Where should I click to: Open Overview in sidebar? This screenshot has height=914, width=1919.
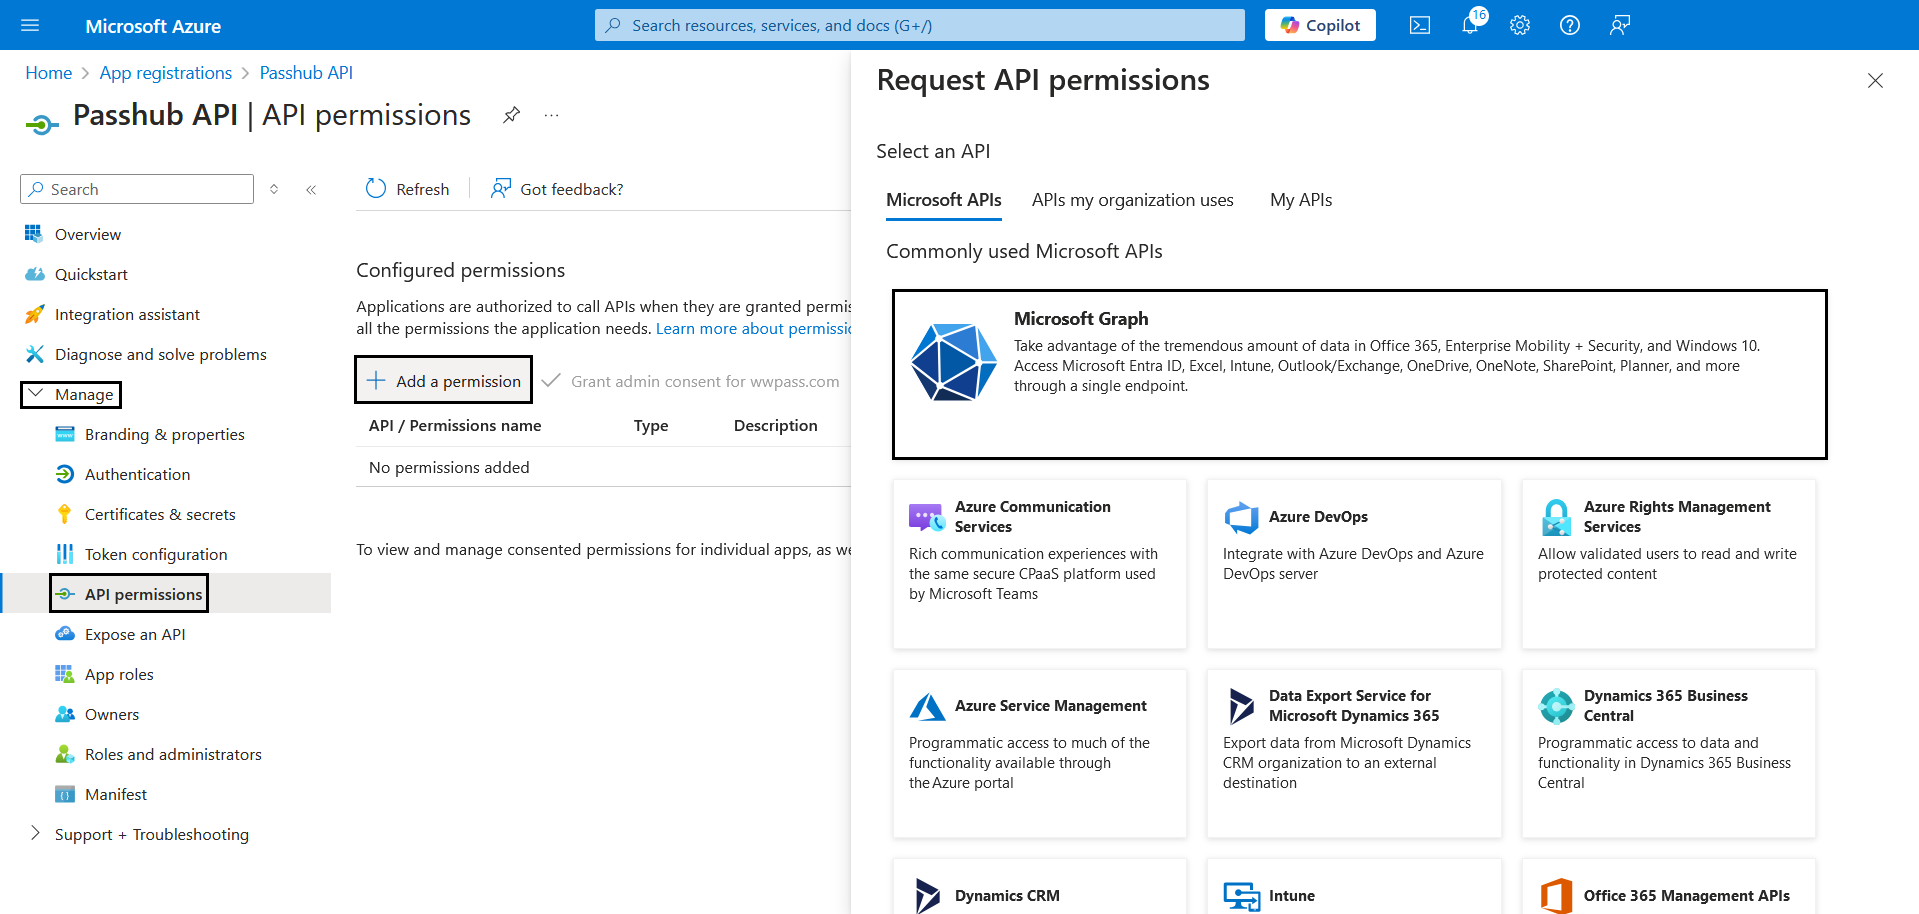88,234
